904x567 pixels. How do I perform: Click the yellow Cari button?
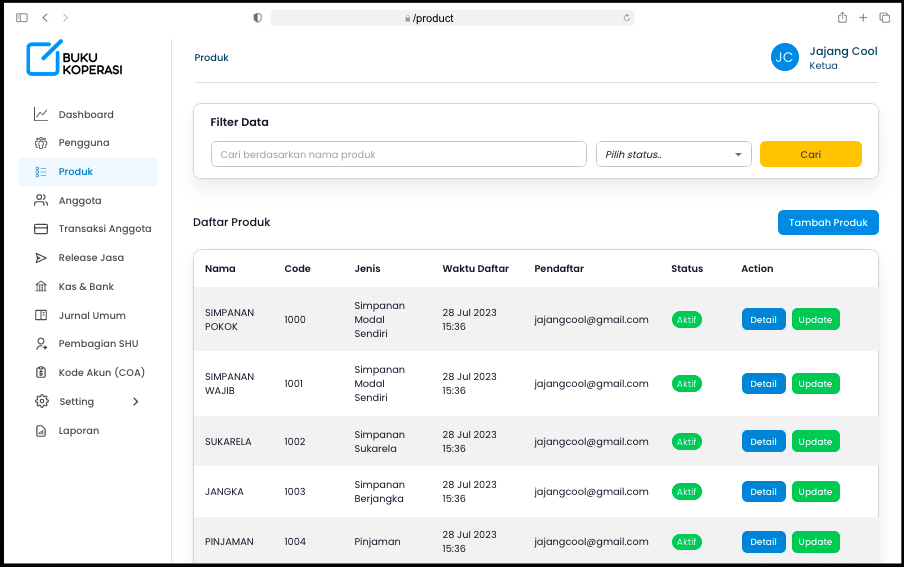coord(810,154)
